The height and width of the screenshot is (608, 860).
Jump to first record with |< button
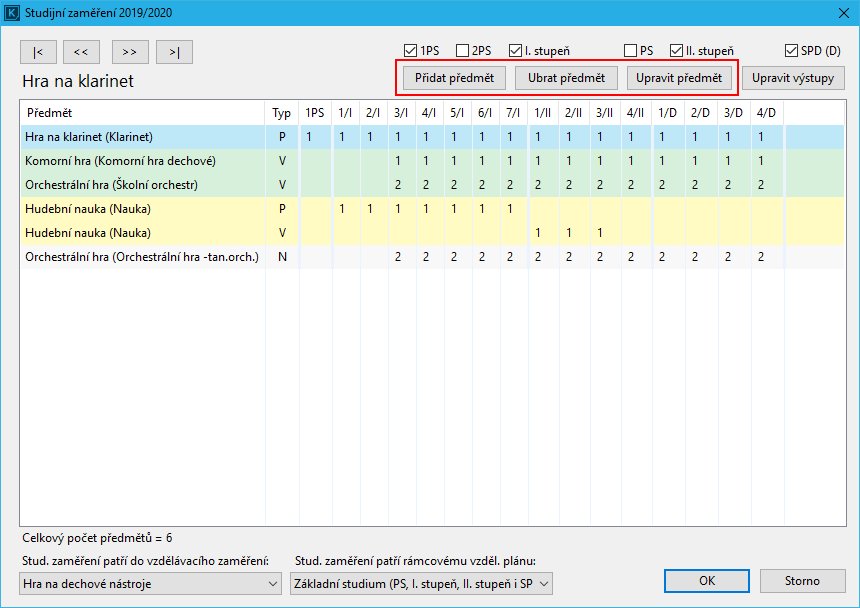point(38,52)
